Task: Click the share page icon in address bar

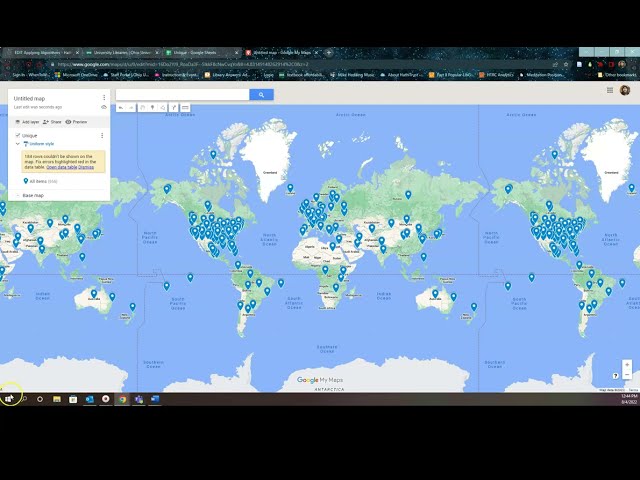Action: [555, 64]
